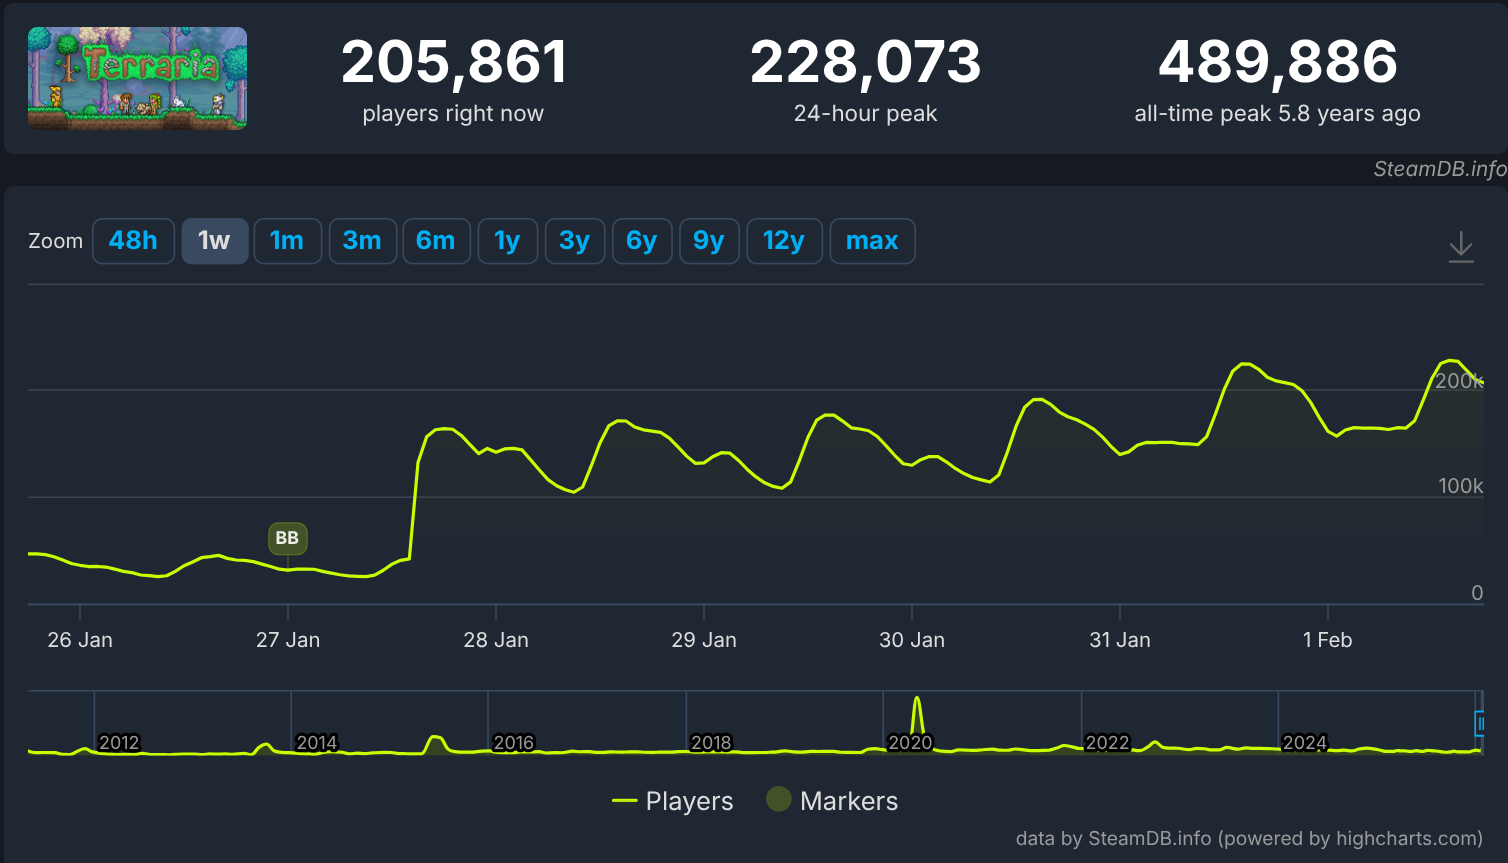
Task: Zoom chart to 6m
Action: pyautogui.click(x=436, y=241)
